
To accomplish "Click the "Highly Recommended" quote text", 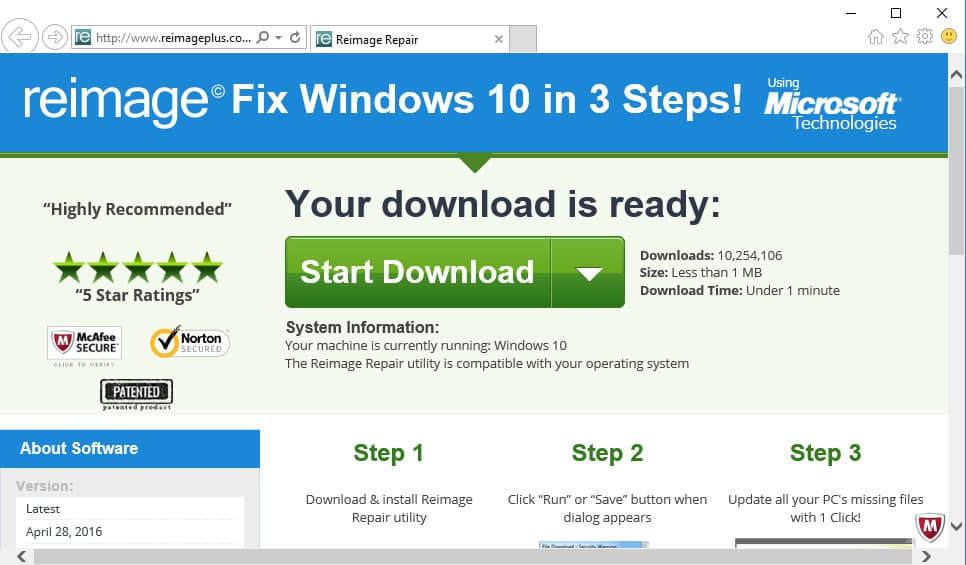I will coord(137,209).
